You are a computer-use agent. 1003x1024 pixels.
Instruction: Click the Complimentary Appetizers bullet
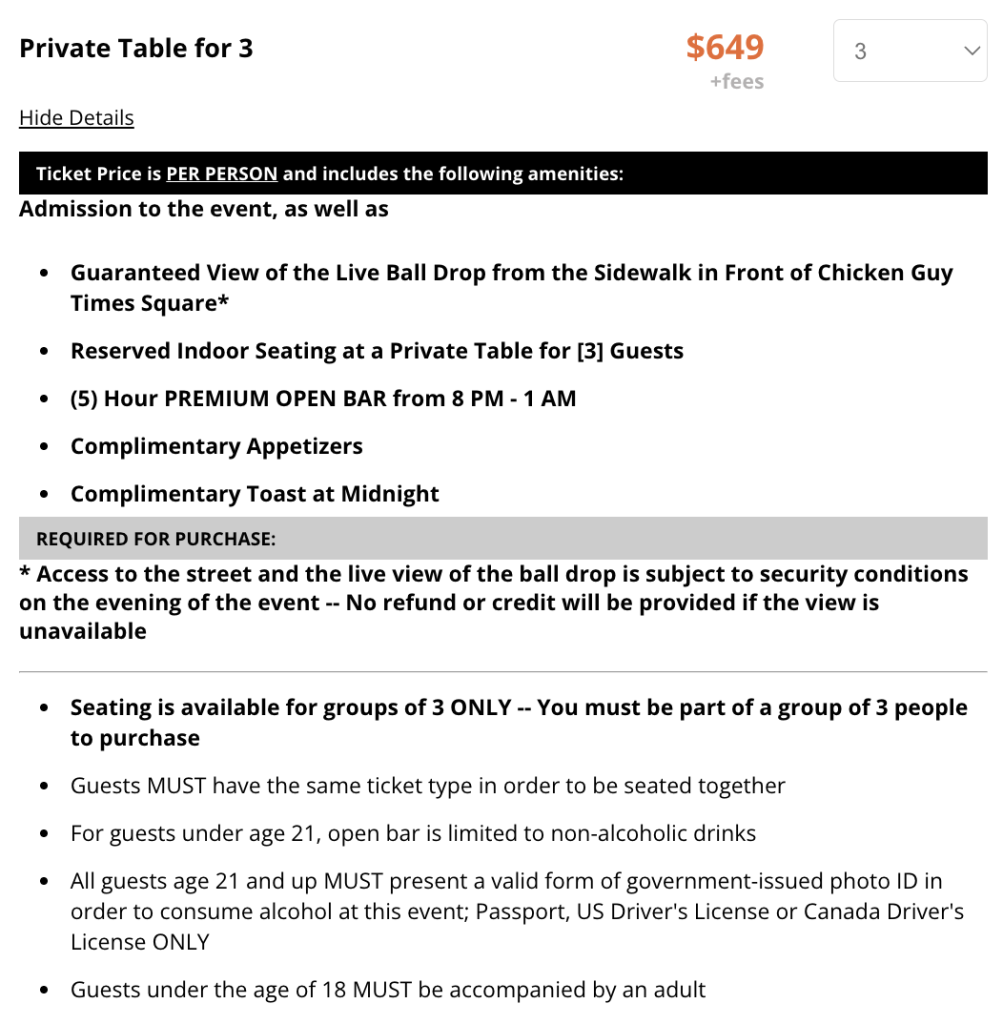pyautogui.click(x=216, y=446)
